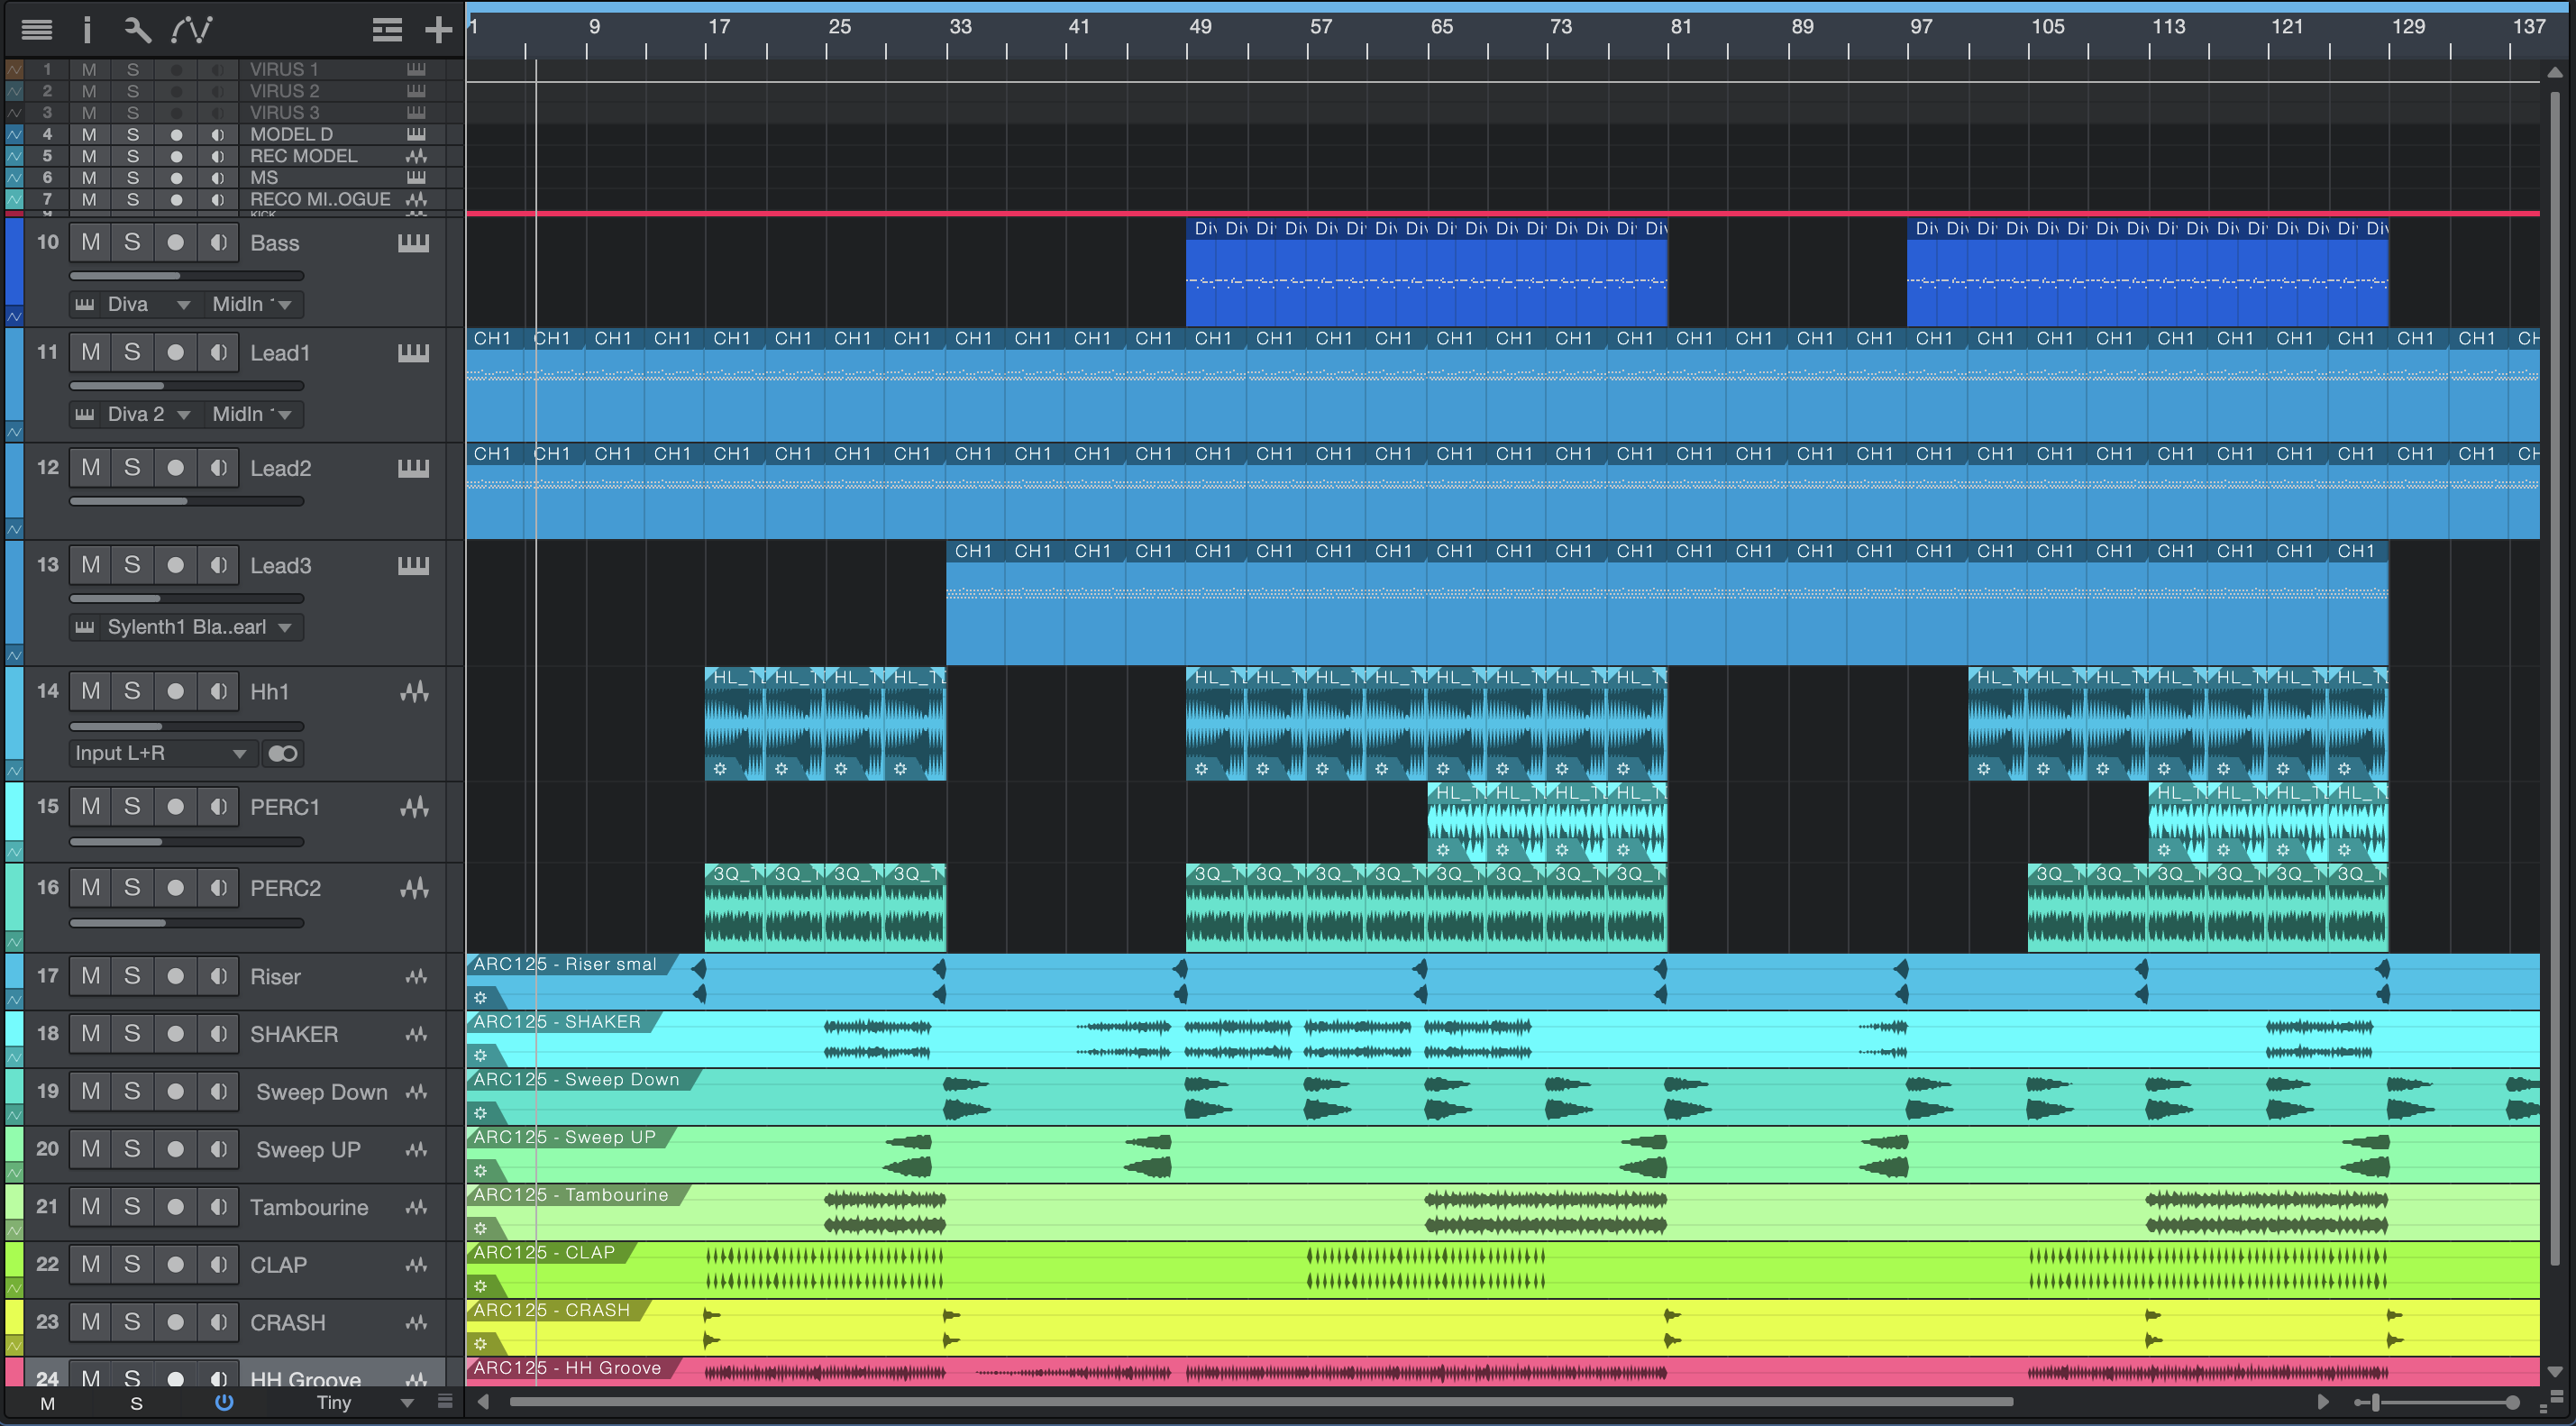Click the track layout icon left of the plus
The height and width of the screenshot is (1426, 2576).
(387, 30)
